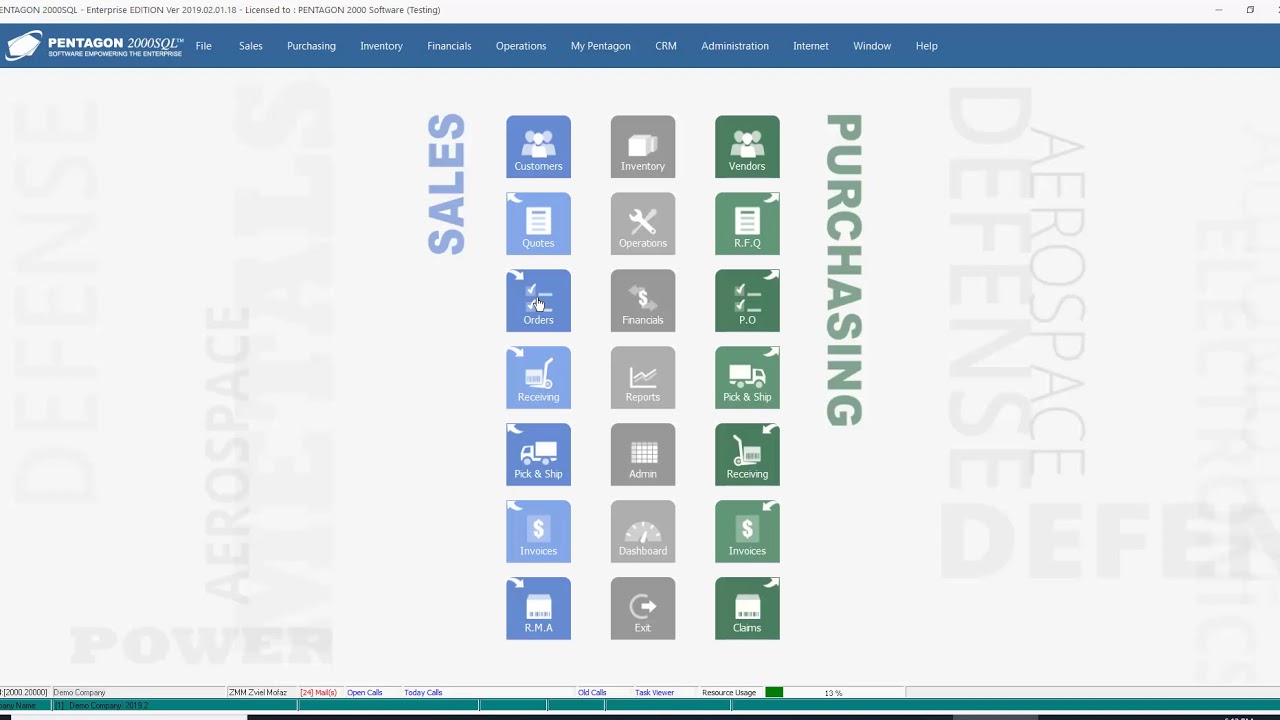Open the blue Sales Invoices icon

538,532
